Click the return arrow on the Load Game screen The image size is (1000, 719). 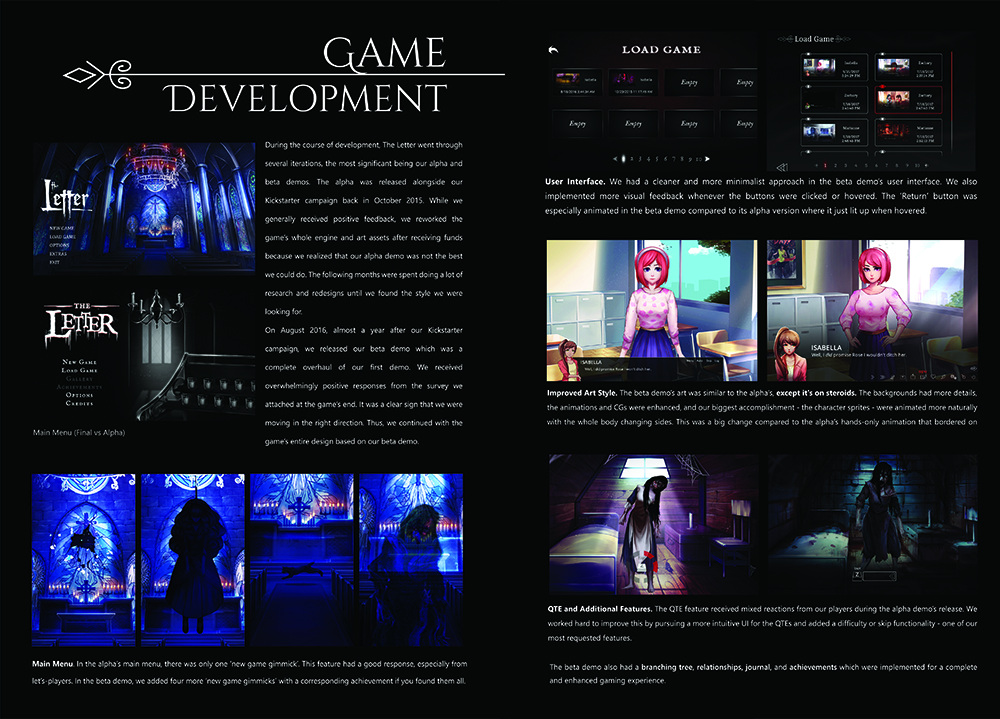(553, 50)
